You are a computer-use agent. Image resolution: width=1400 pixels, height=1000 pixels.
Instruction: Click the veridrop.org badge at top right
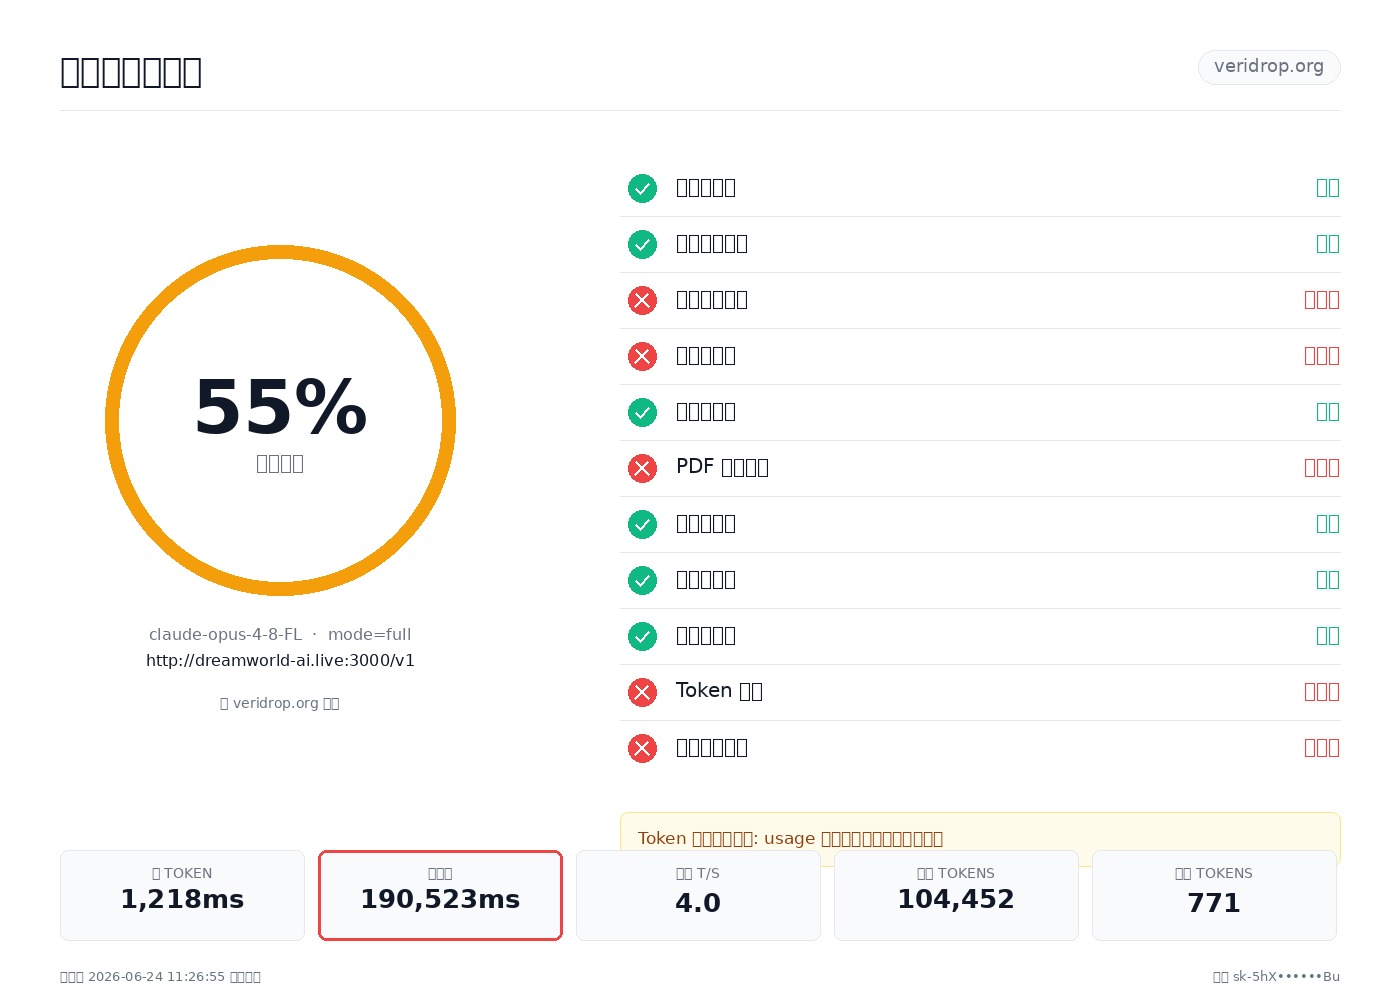click(1269, 67)
